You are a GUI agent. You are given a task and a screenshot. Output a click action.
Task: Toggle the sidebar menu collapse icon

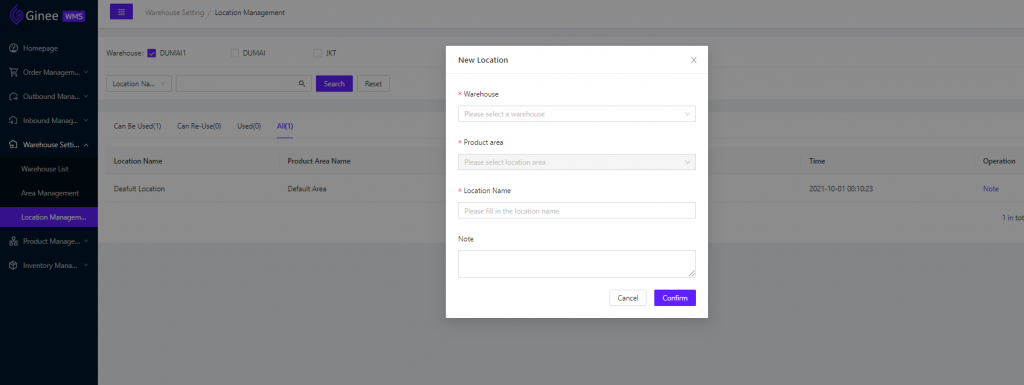pos(121,12)
